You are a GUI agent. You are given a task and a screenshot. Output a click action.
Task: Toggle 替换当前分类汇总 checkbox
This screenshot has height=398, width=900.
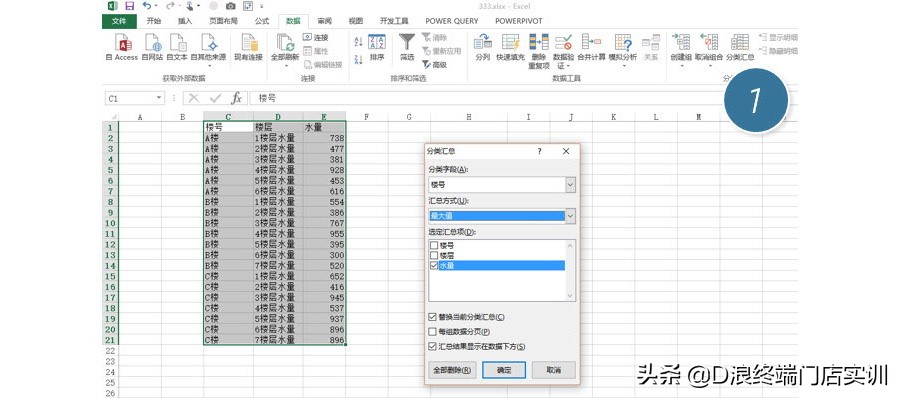click(x=432, y=317)
